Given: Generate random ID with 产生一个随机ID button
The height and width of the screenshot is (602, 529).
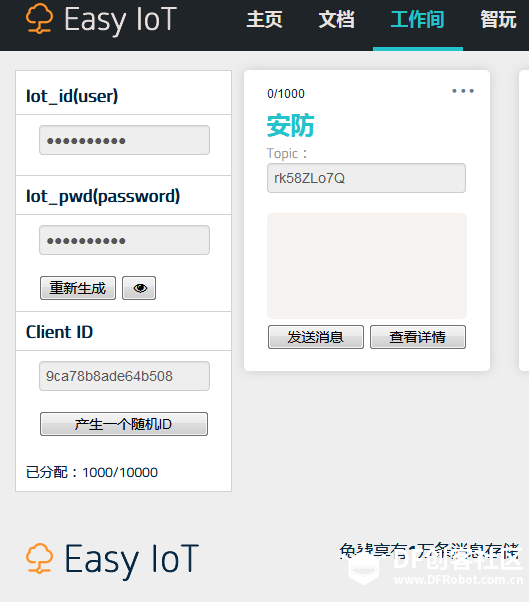Looking at the screenshot, I should [x=124, y=424].
